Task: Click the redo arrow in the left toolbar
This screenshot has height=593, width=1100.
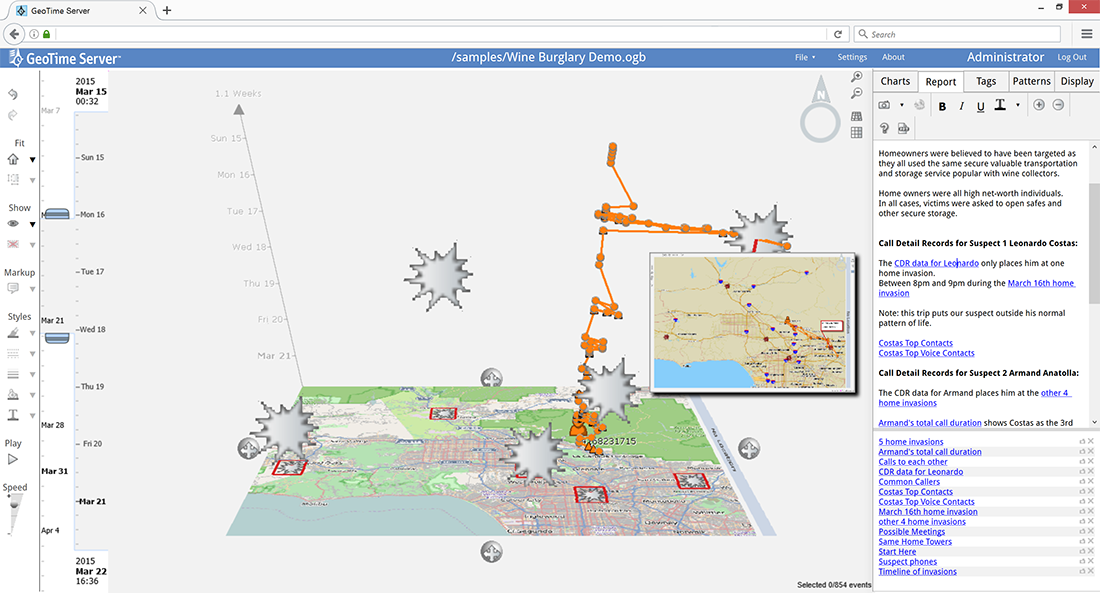Action: click(x=13, y=115)
